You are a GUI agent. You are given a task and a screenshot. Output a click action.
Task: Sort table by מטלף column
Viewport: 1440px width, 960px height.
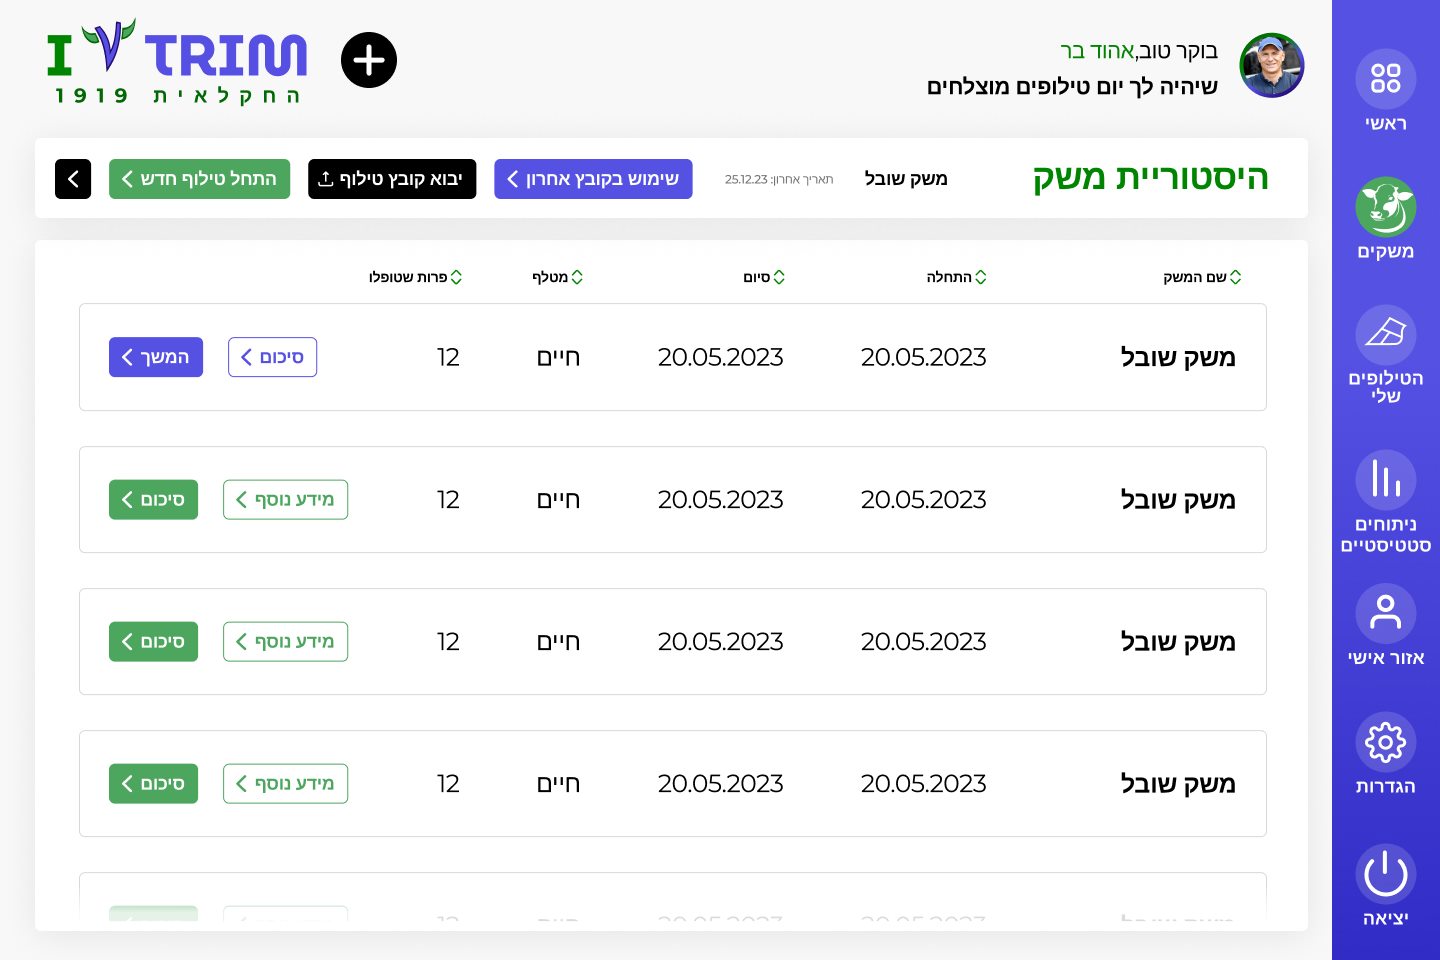click(558, 277)
